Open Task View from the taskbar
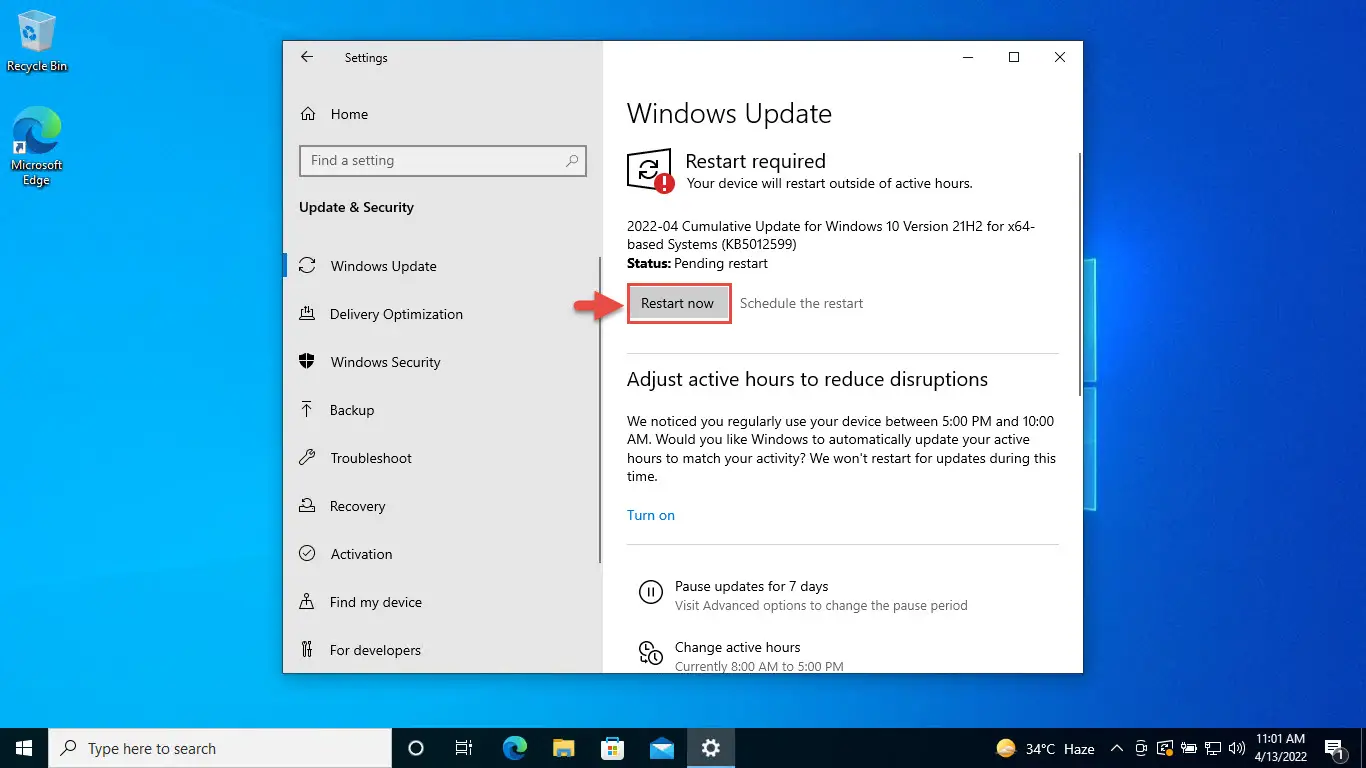 point(464,748)
